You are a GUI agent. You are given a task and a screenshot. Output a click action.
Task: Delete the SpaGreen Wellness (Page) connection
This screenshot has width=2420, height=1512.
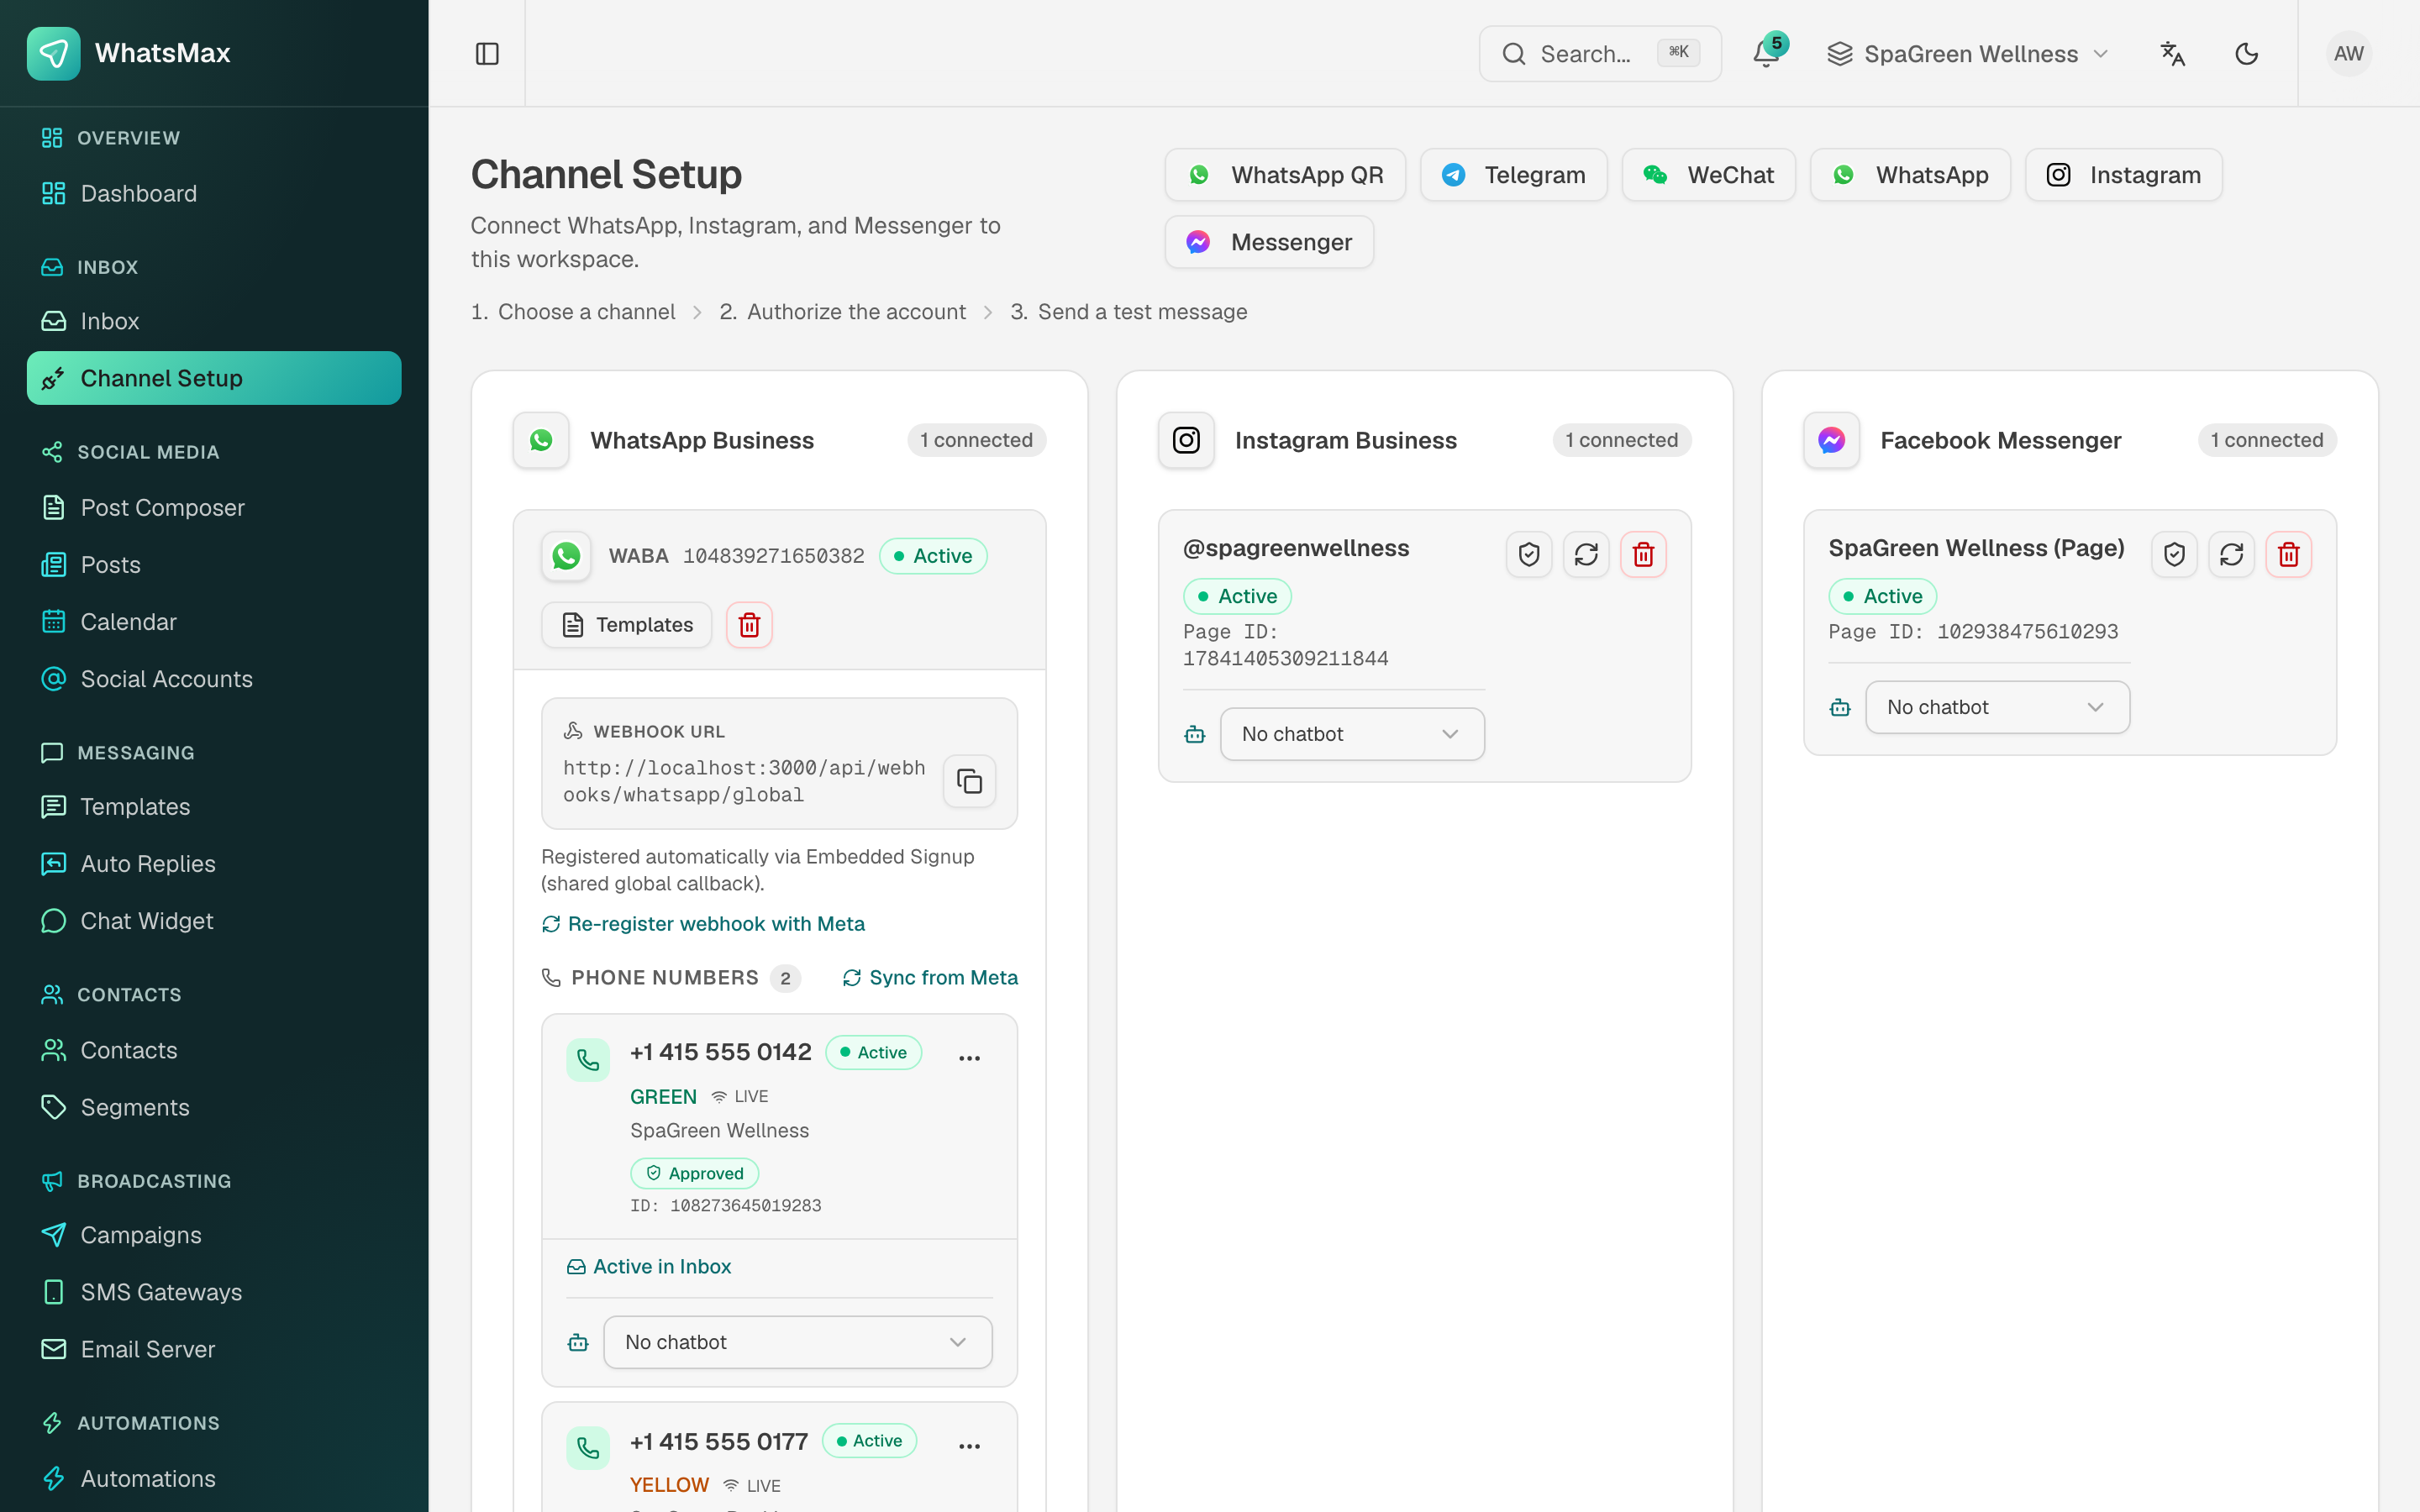point(2288,555)
